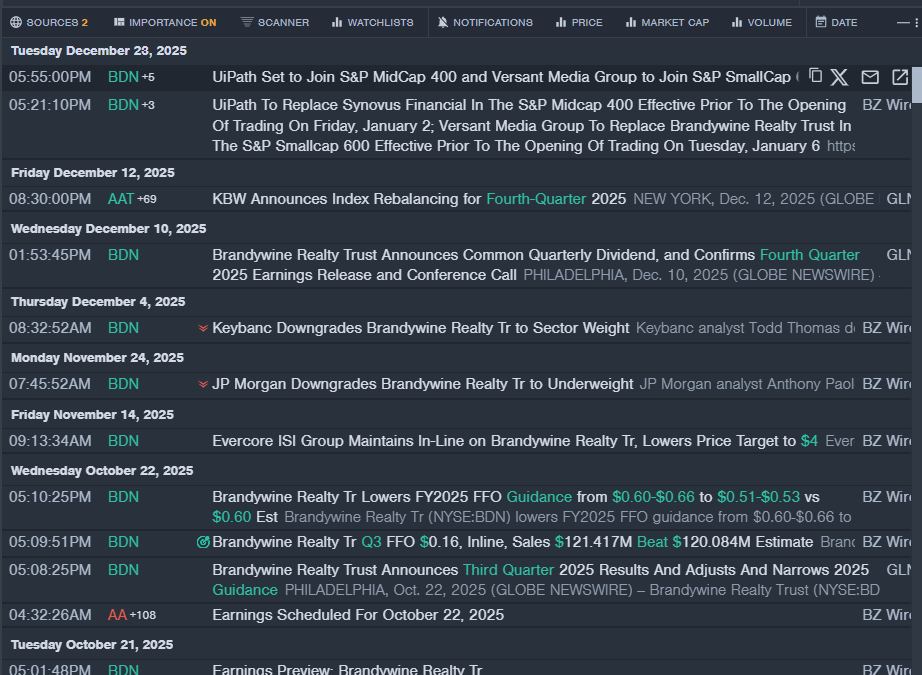Click BDN ticker on 05:09:51PM row
The image size is (922, 675).
point(123,542)
